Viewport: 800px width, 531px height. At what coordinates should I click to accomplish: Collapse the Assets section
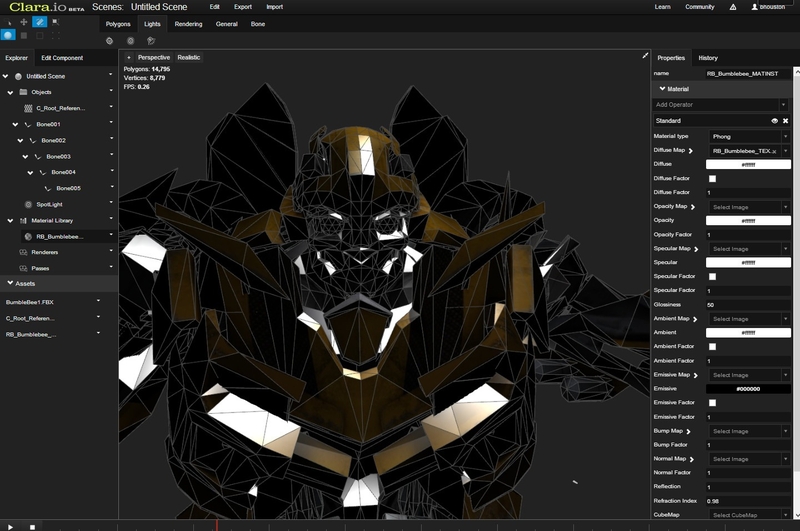tap(10, 283)
